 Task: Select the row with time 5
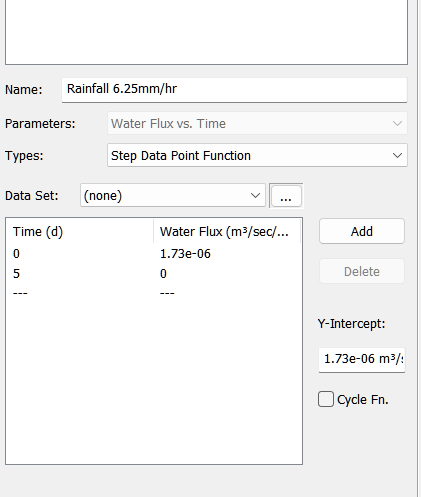click(154, 274)
